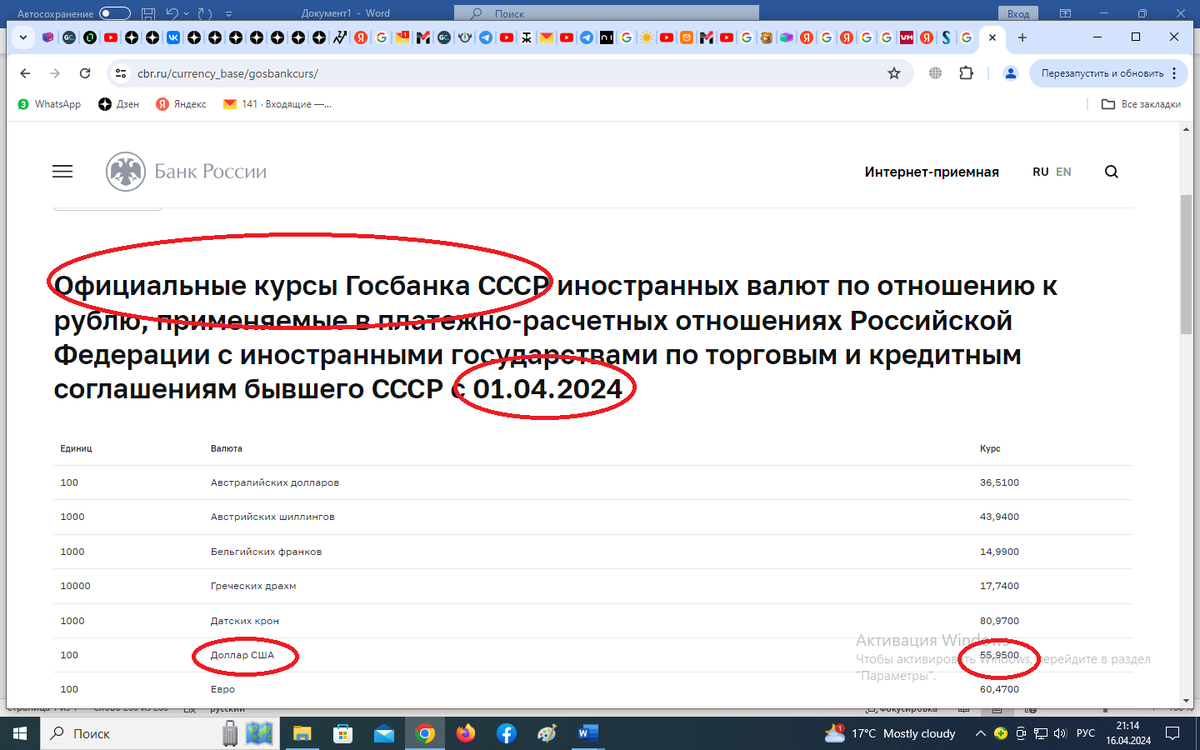Click the Курс column header
The image size is (1200, 750).
(990, 449)
